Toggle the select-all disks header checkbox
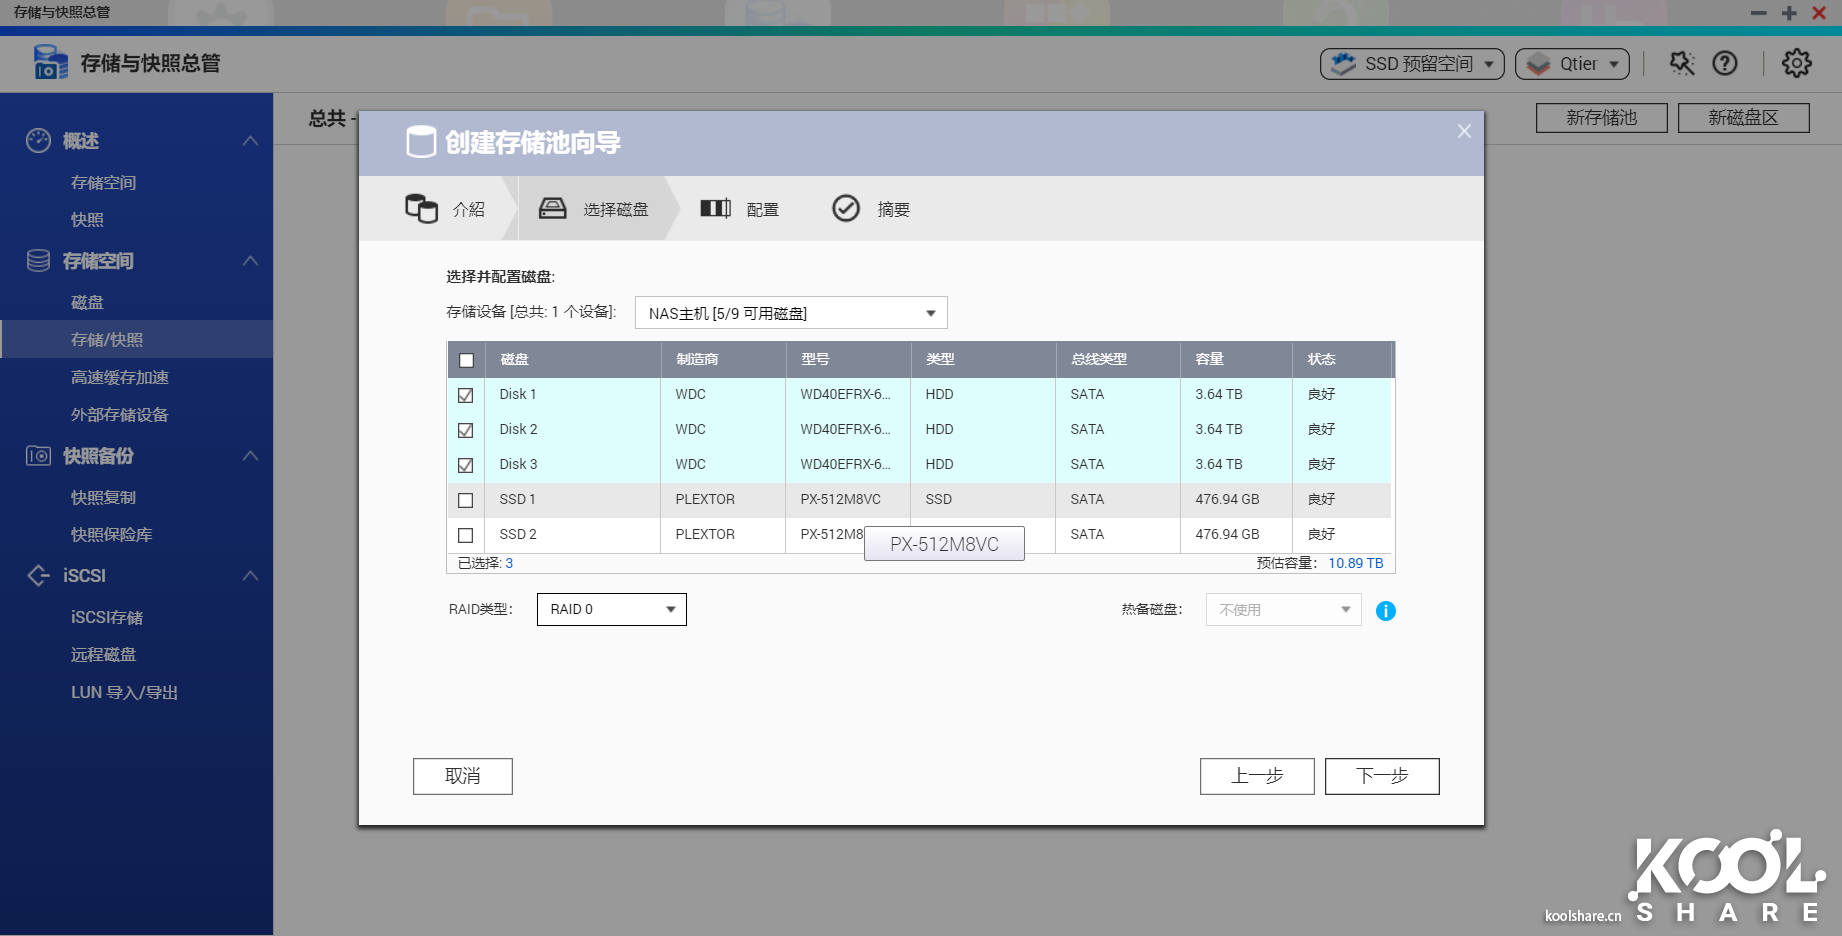Image resolution: width=1842 pixels, height=936 pixels. click(466, 360)
